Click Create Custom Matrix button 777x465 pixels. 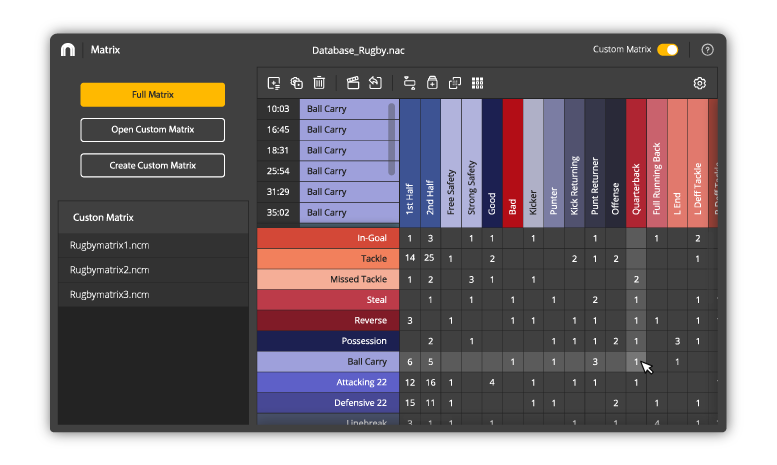pyautogui.click(x=153, y=165)
